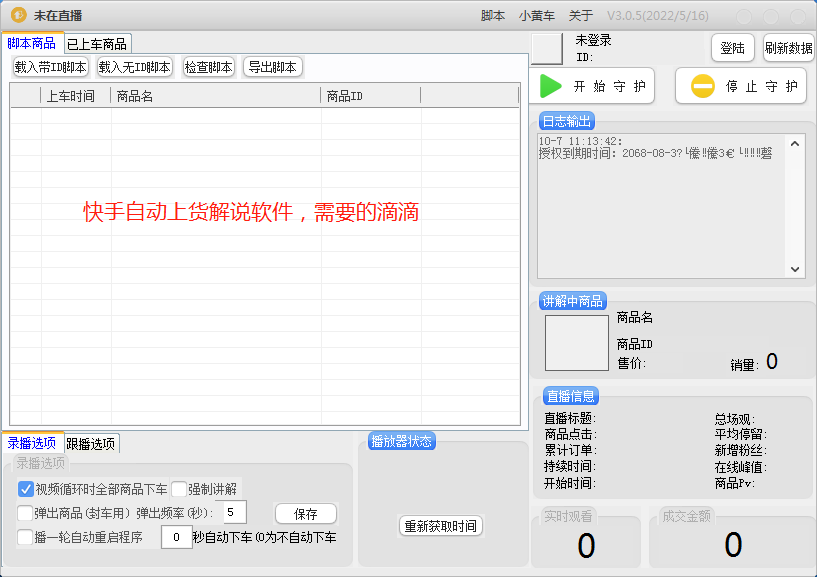The width and height of the screenshot is (817, 577).
Task: Switch to the 脚本商品 tab
Action: point(32,43)
